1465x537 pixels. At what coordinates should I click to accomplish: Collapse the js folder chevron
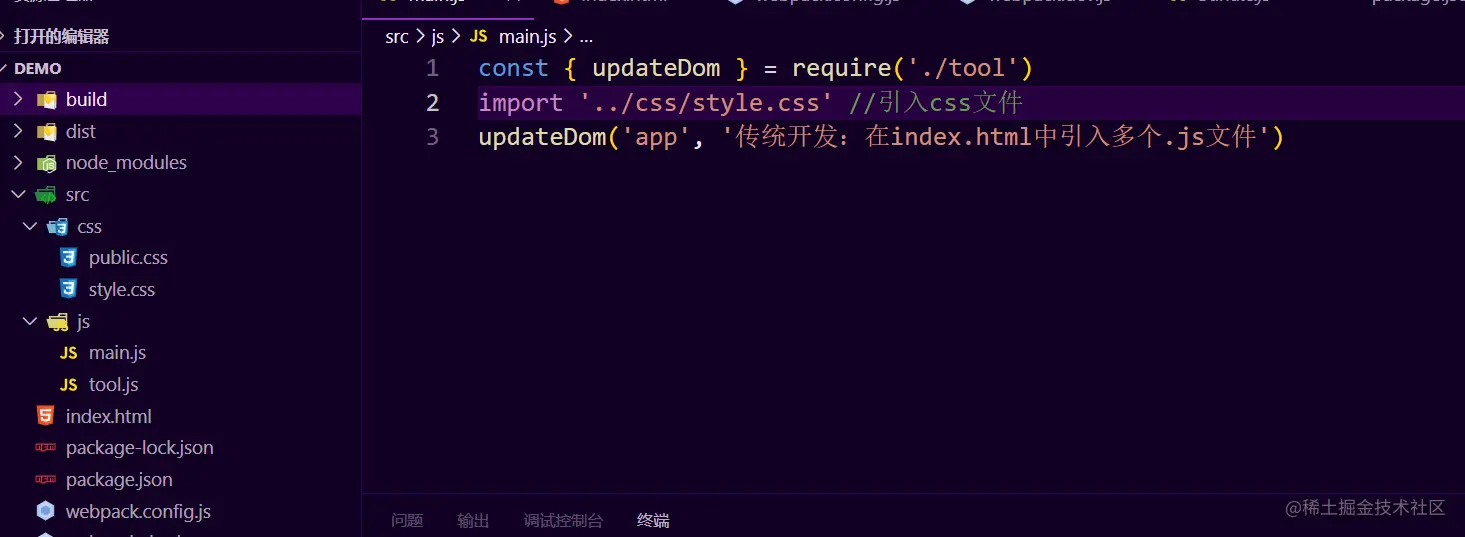[30, 321]
